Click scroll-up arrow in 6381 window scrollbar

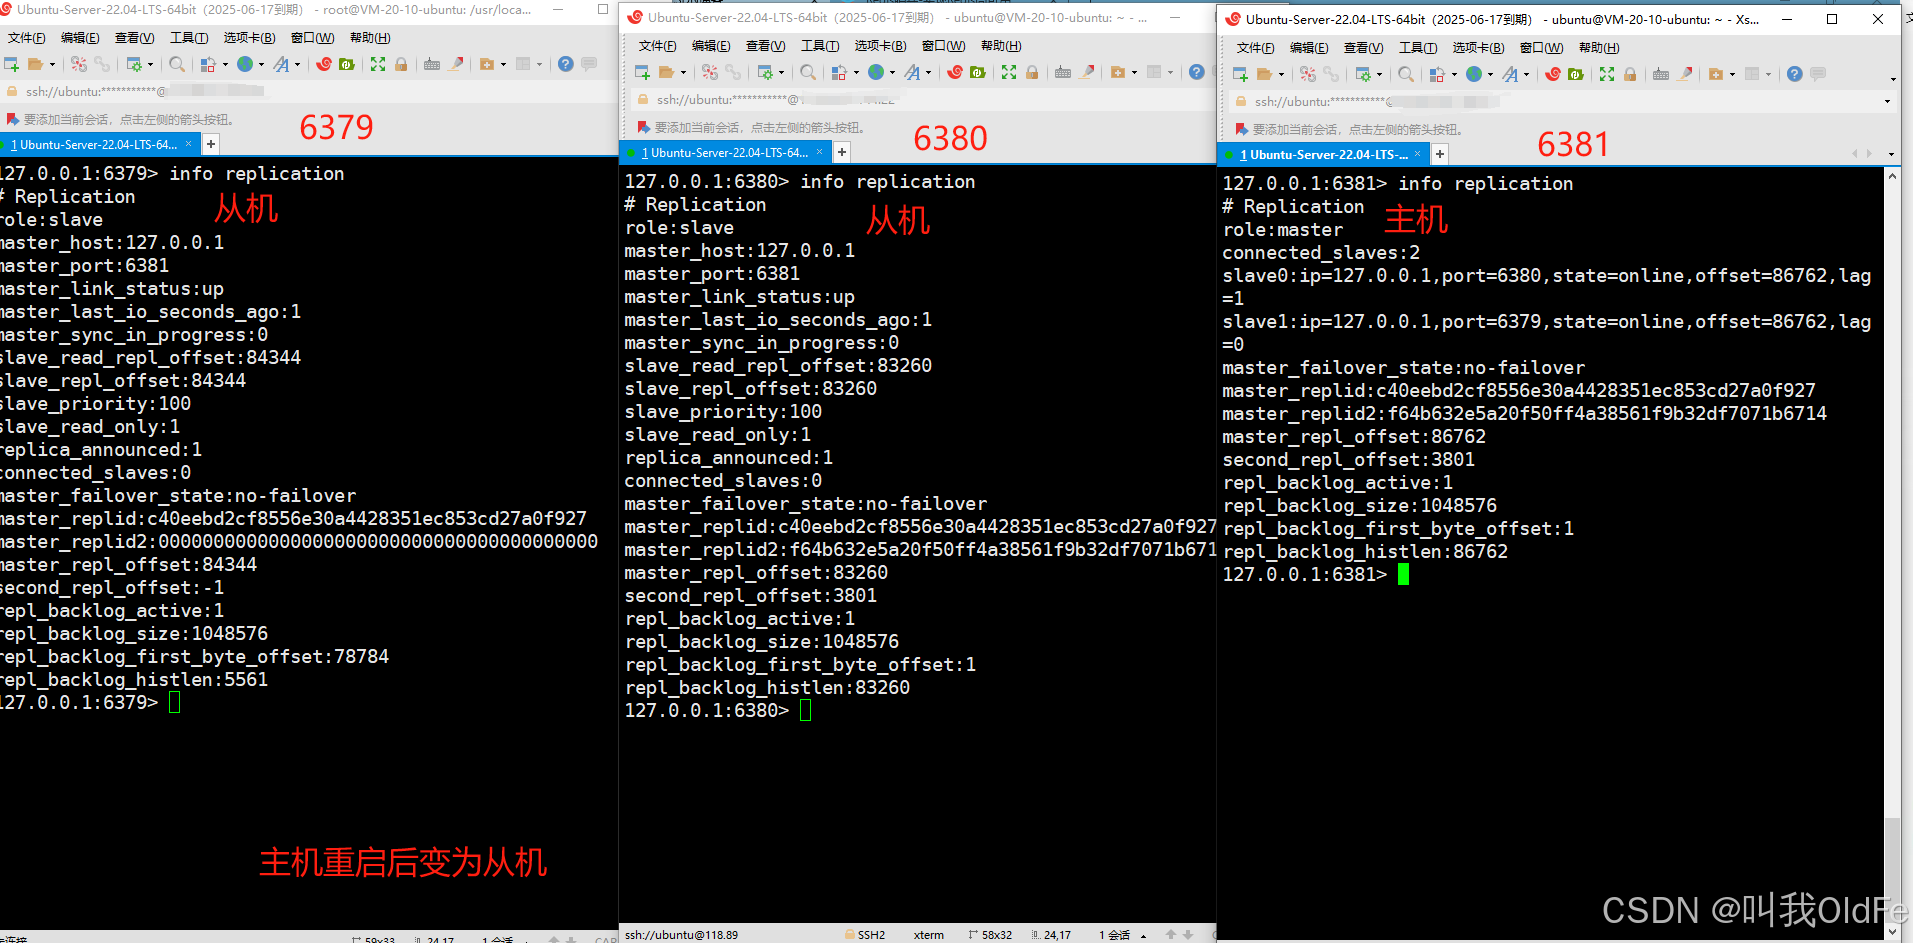[1892, 175]
